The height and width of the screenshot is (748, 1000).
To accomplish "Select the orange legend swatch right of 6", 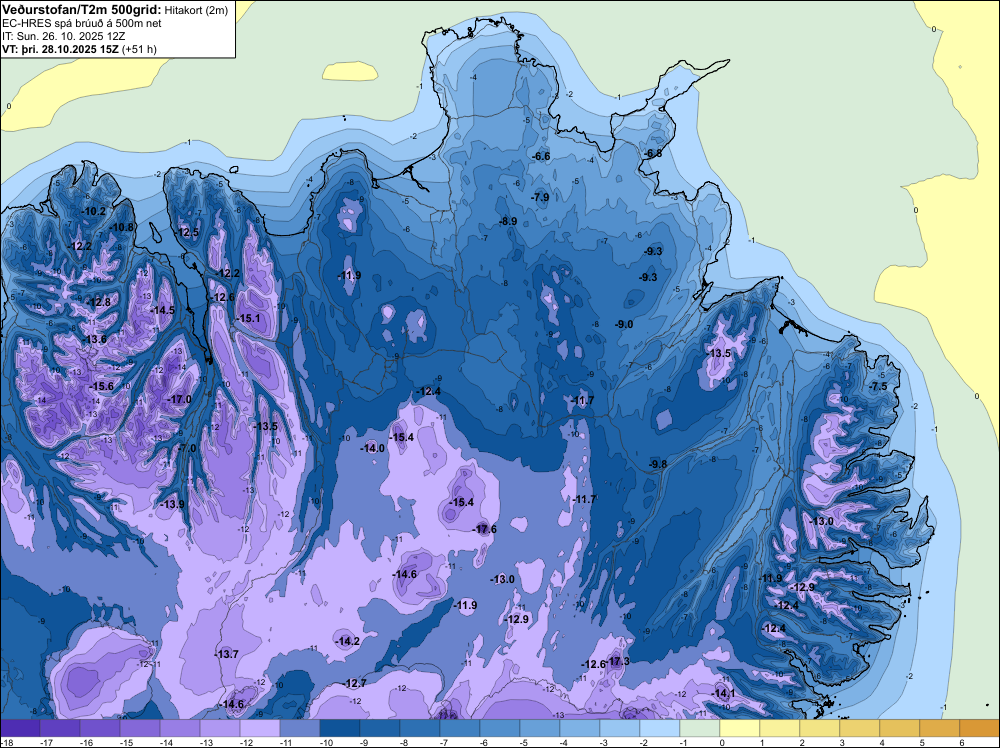I will 980,729.
